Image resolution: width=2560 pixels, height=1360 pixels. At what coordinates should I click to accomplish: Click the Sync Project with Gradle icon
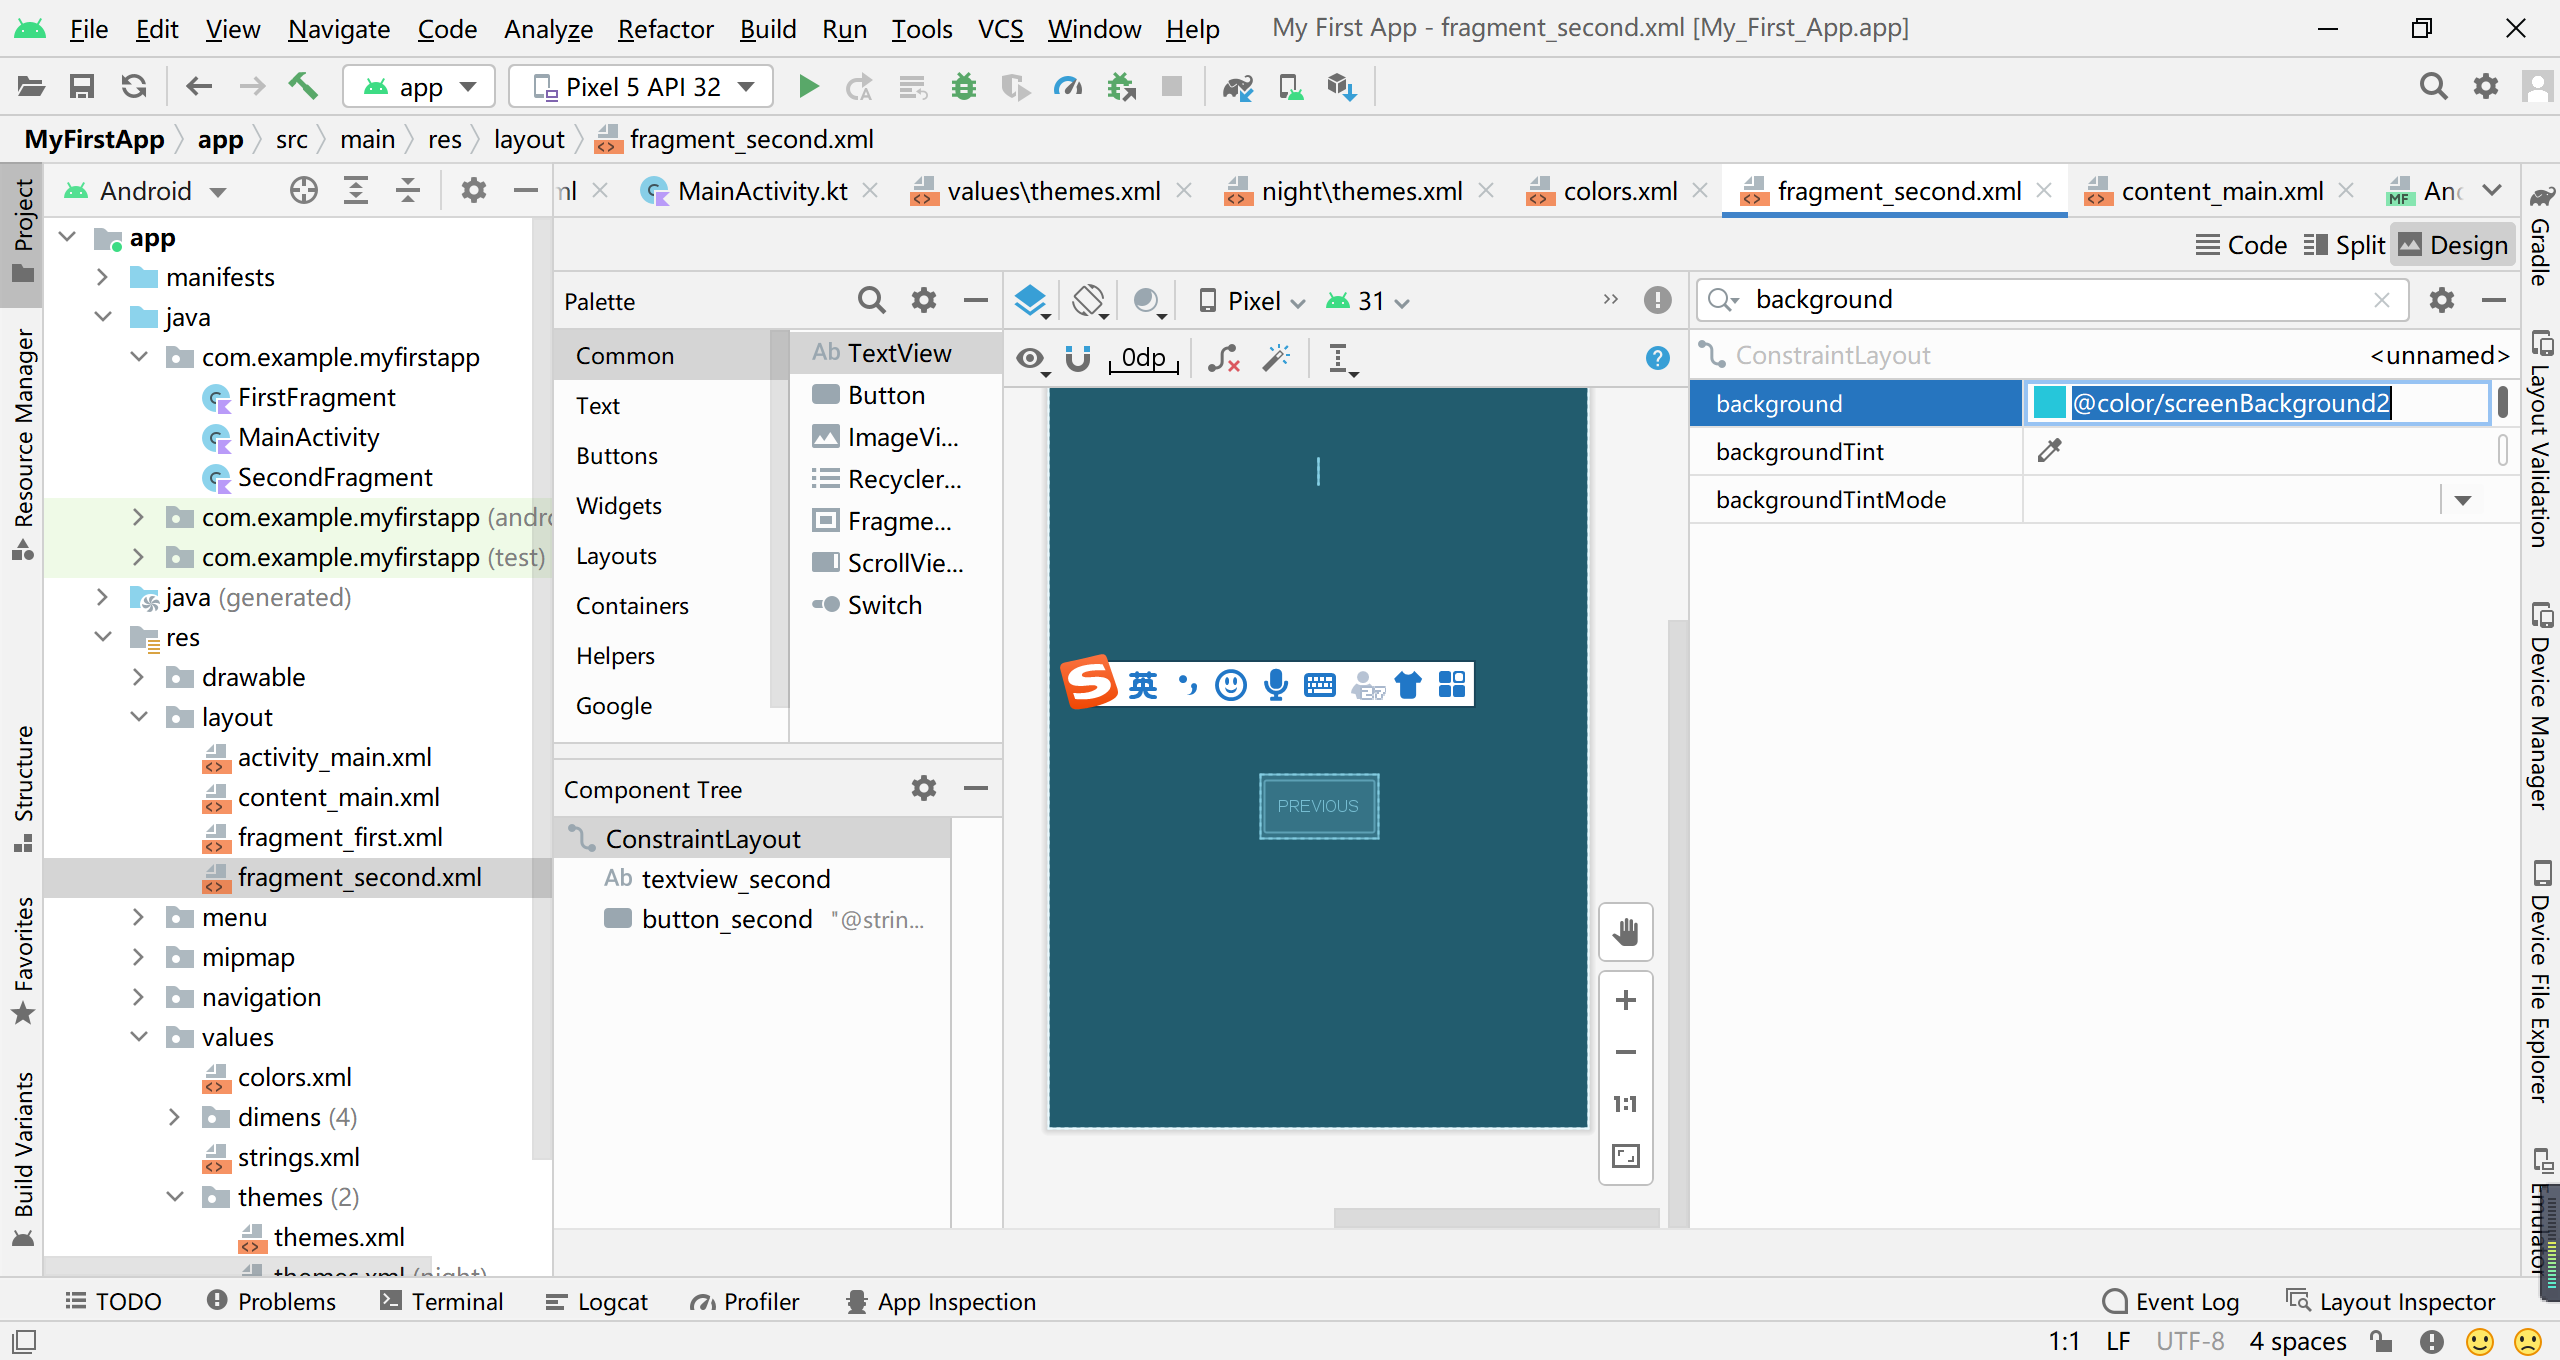coord(1237,87)
